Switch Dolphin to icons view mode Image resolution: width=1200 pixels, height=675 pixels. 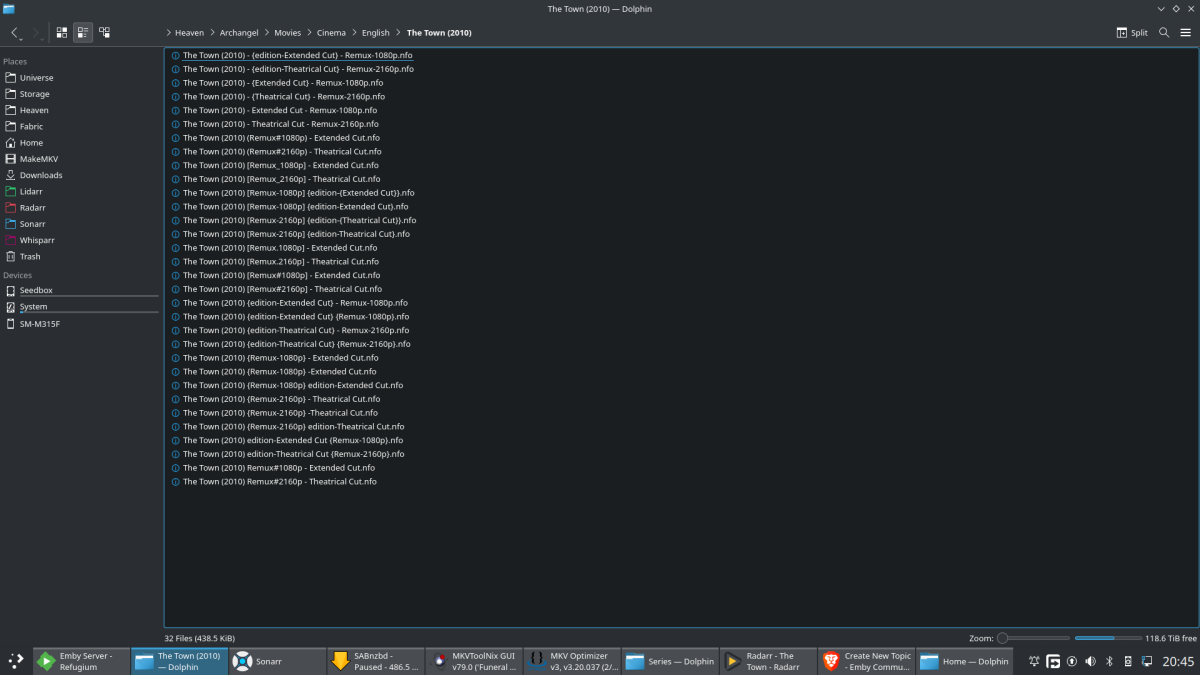click(62, 32)
